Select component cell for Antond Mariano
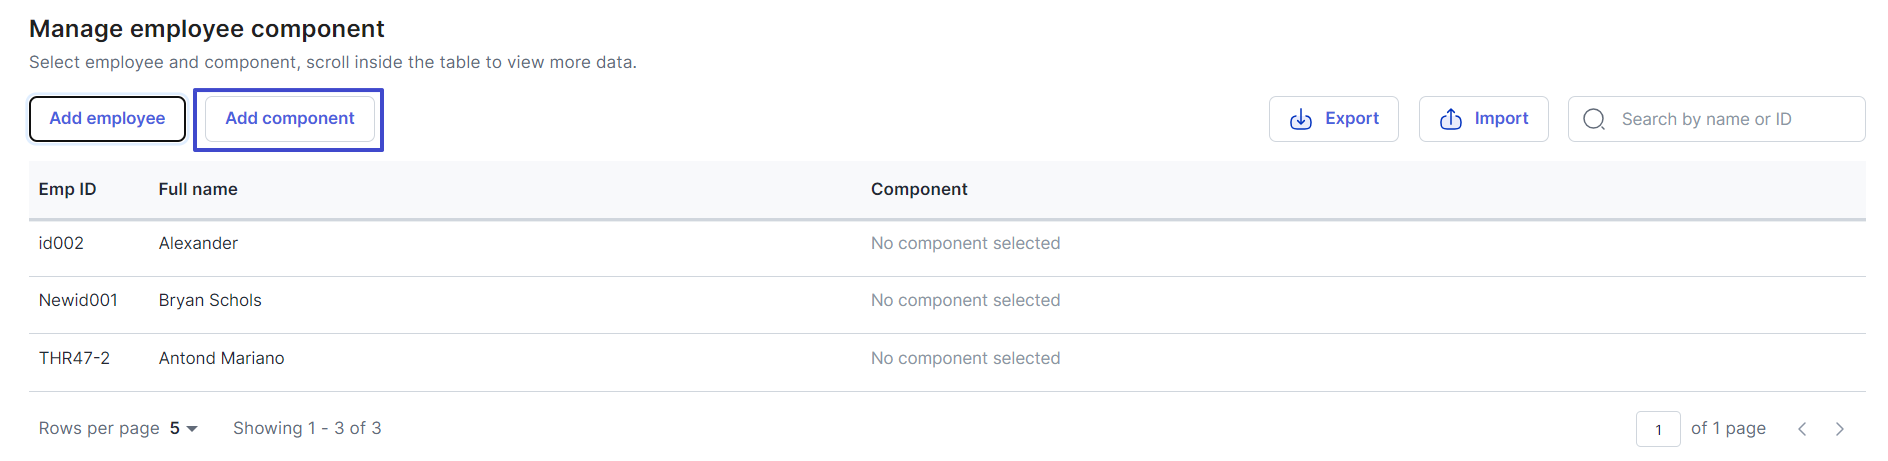 click(x=965, y=358)
